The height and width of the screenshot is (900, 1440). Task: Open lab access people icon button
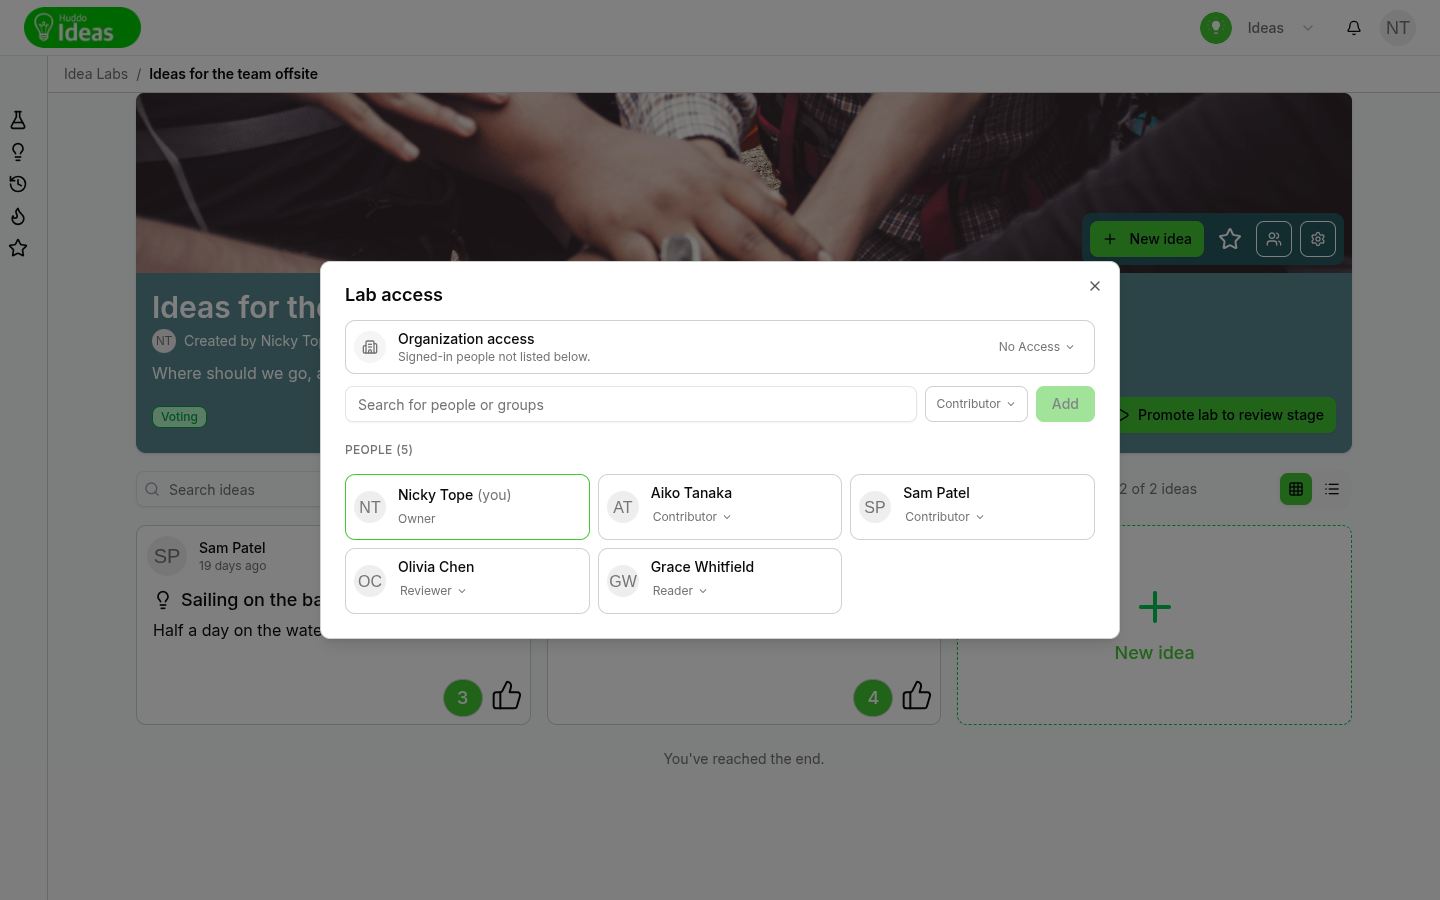click(1274, 239)
